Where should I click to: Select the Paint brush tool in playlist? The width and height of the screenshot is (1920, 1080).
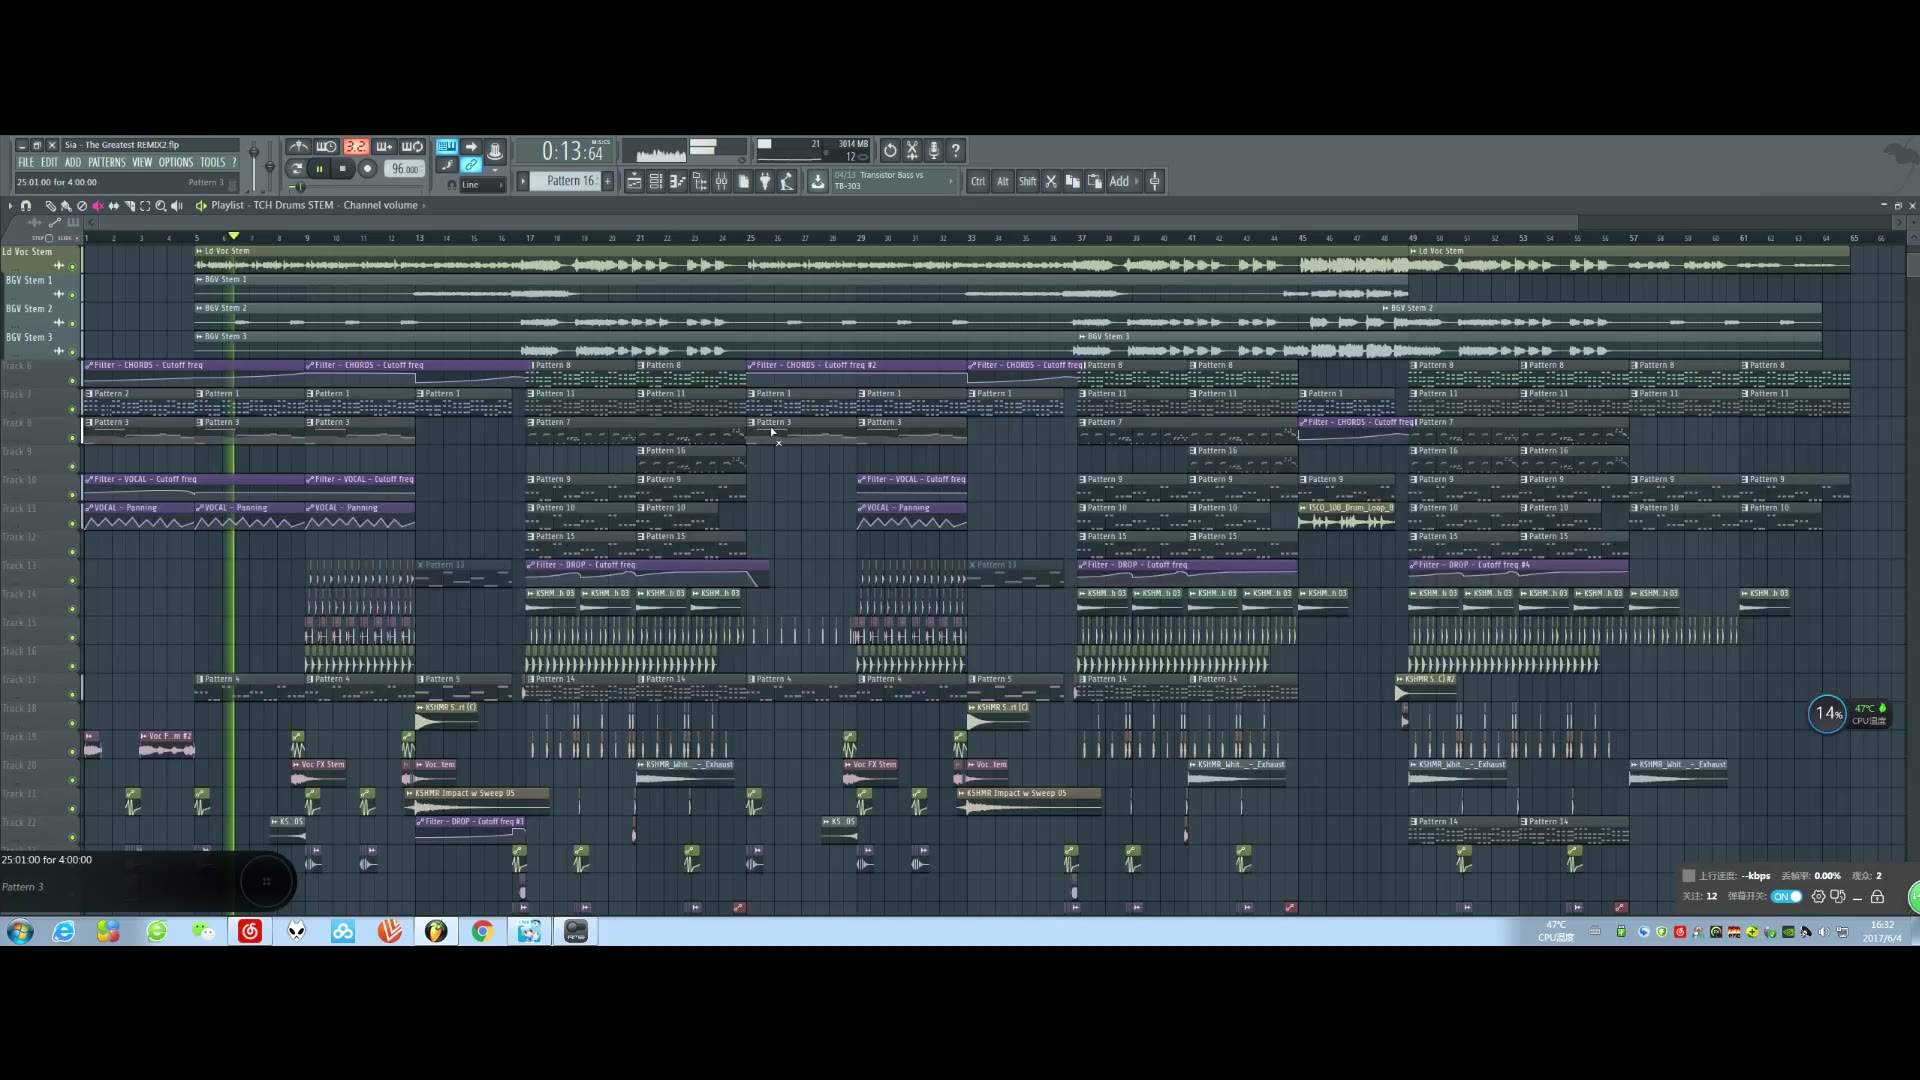66,206
